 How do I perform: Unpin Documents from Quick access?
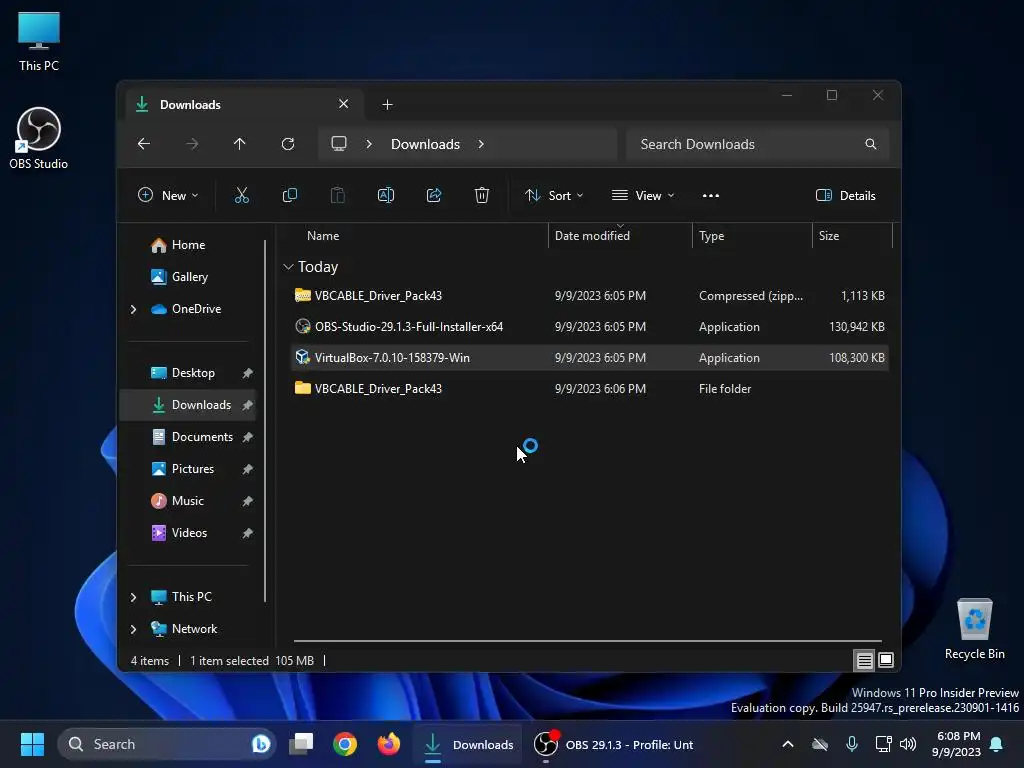(x=248, y=437)
